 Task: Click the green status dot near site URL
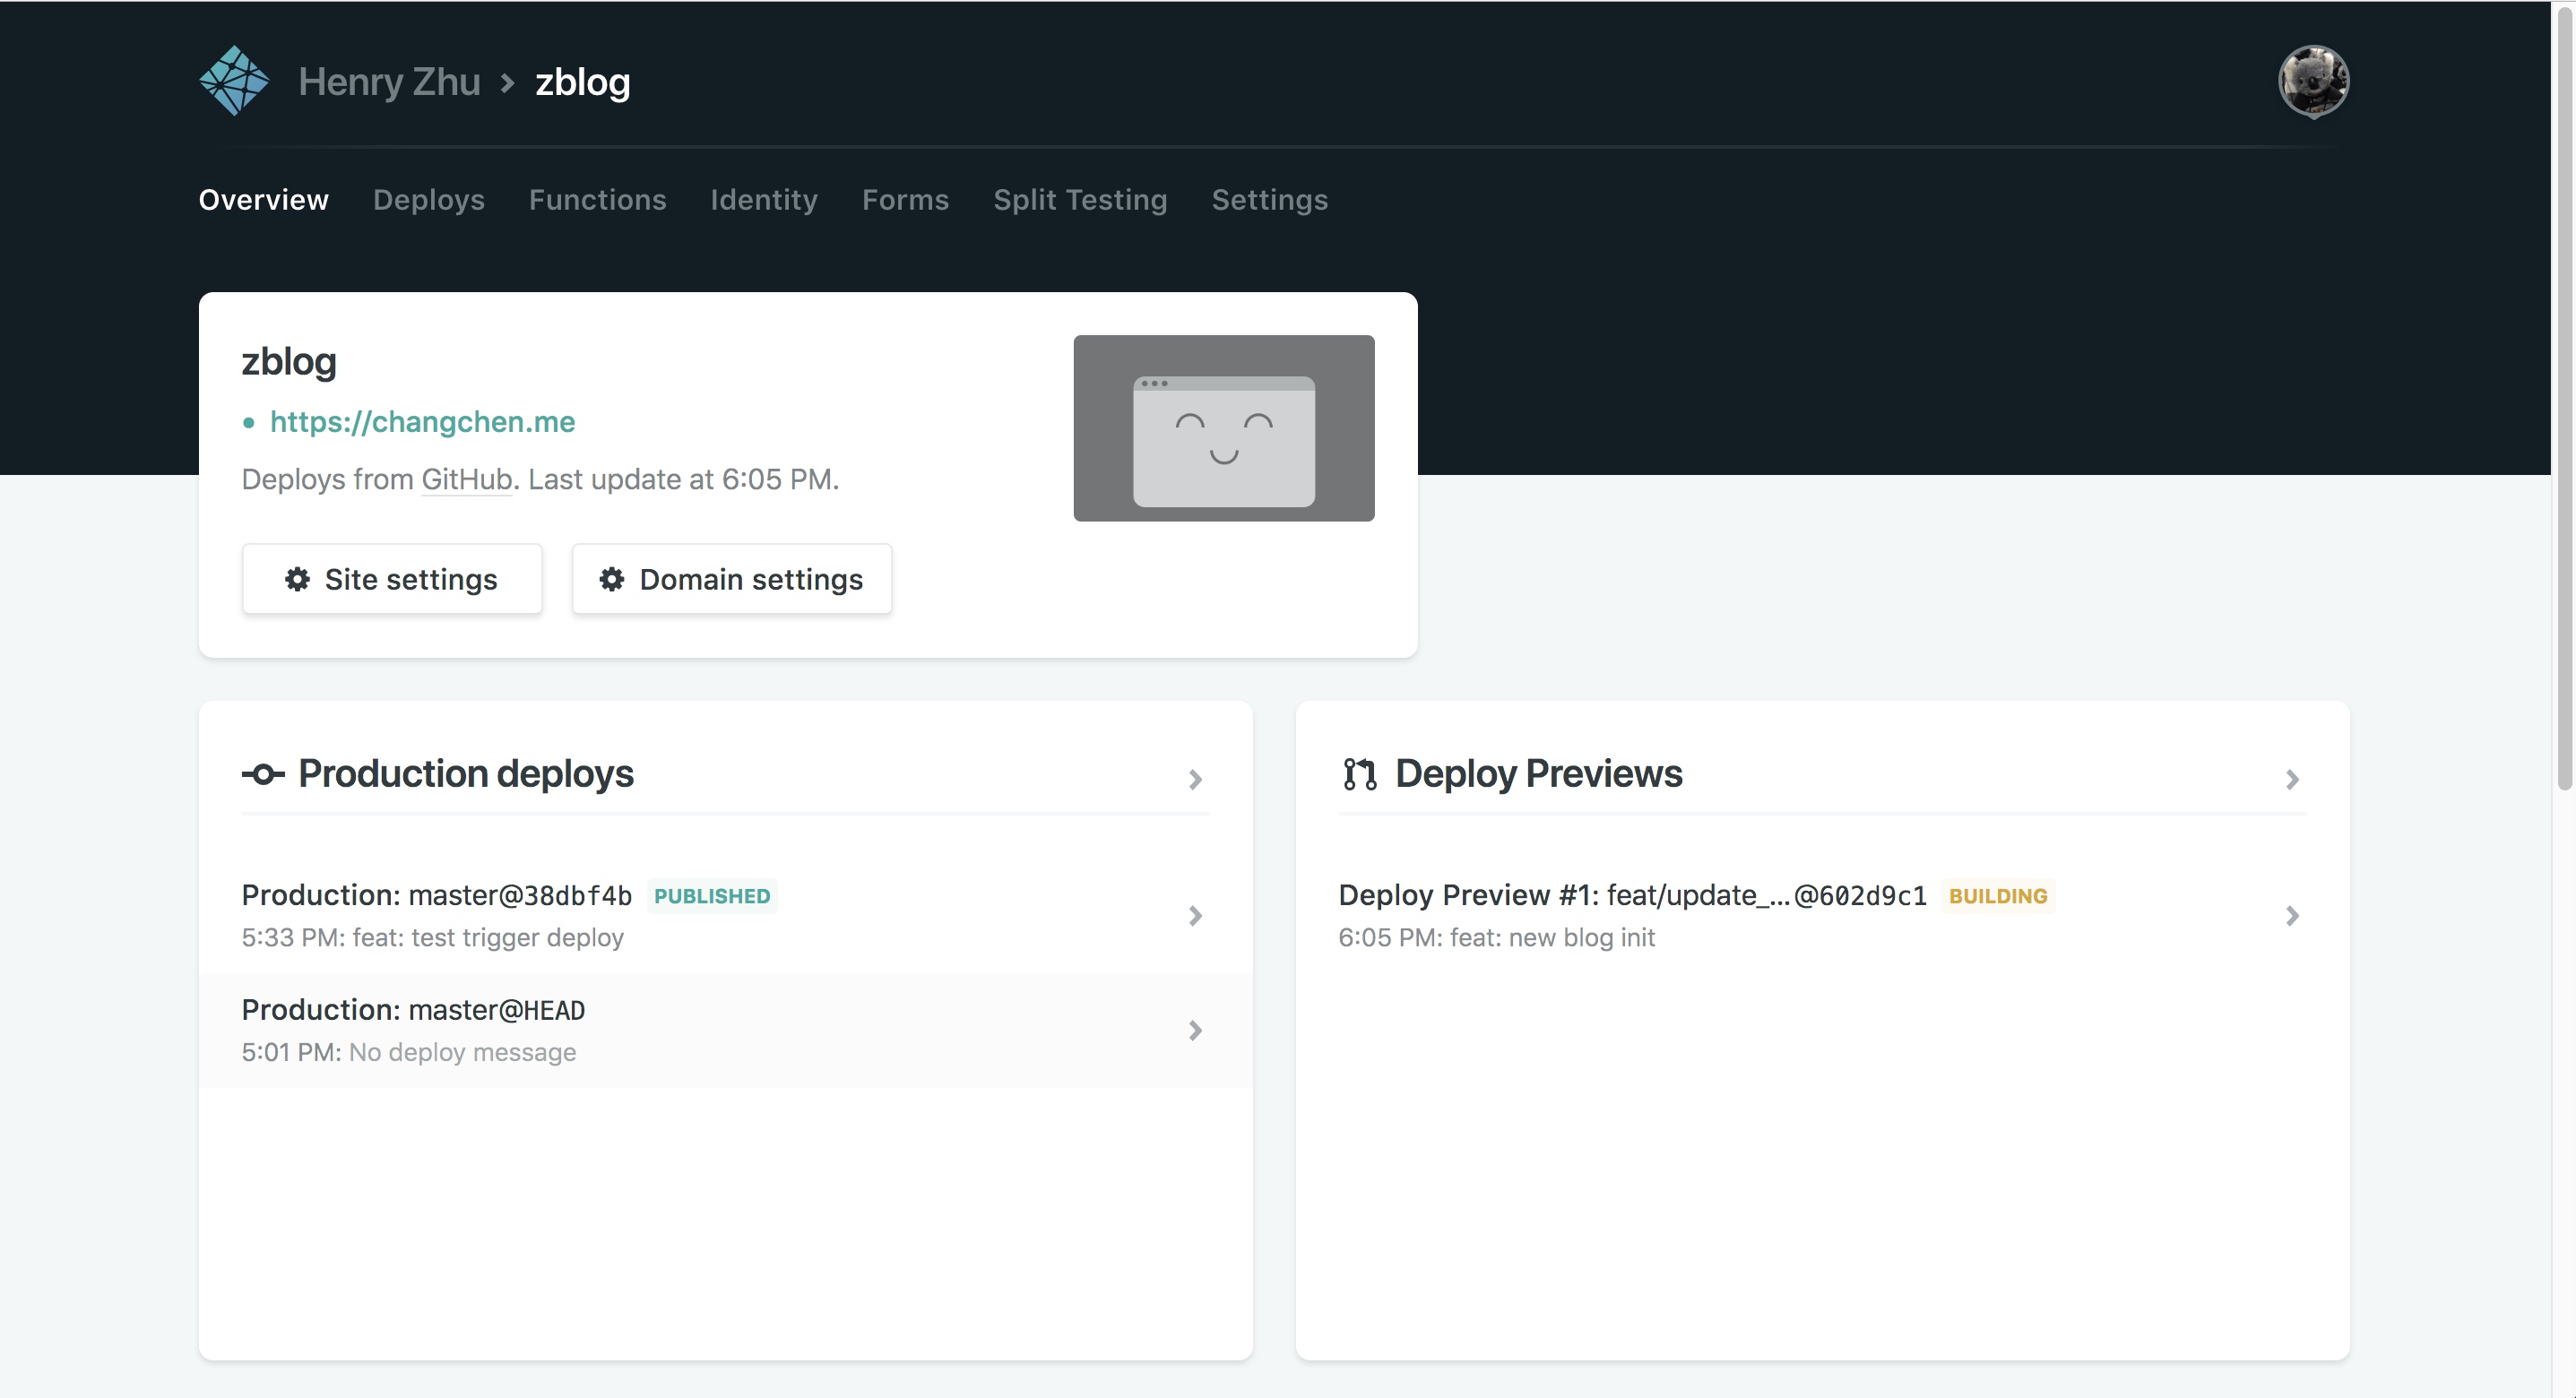pos(249,423)
